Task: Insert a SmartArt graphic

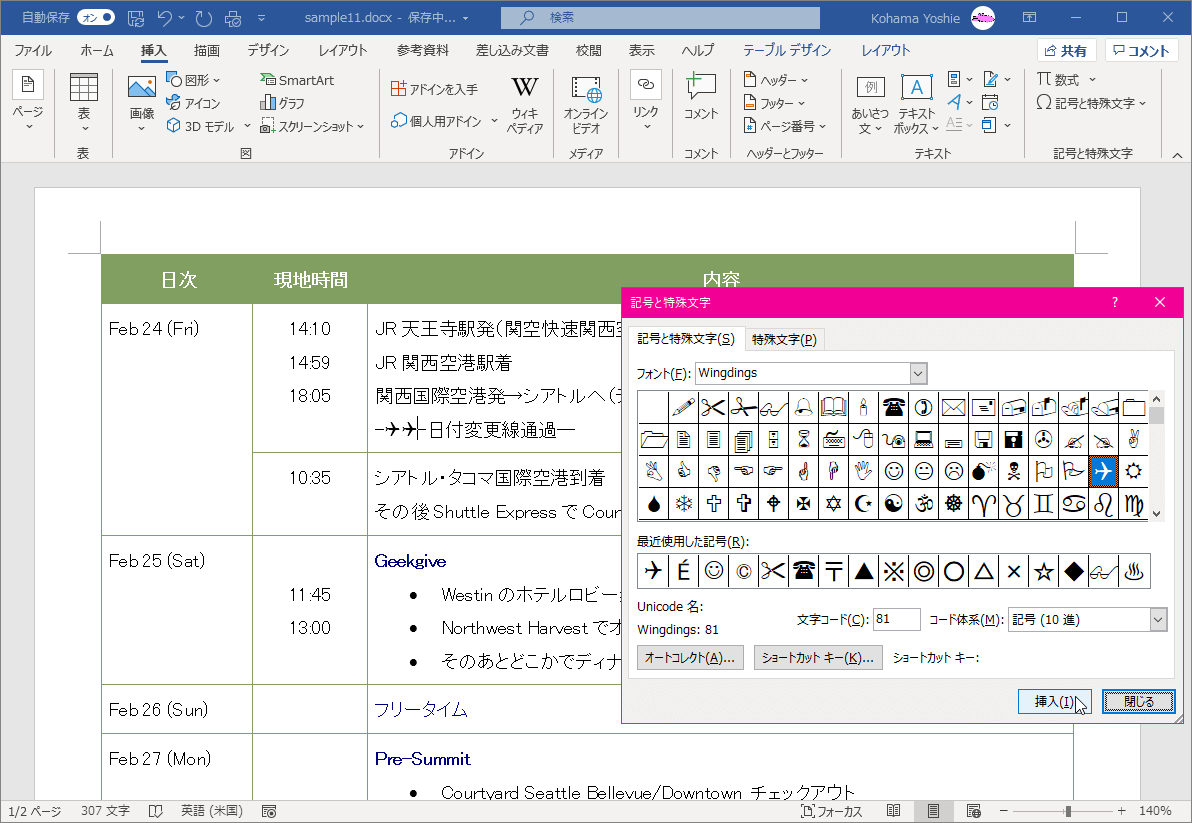Action: (297, 80)
